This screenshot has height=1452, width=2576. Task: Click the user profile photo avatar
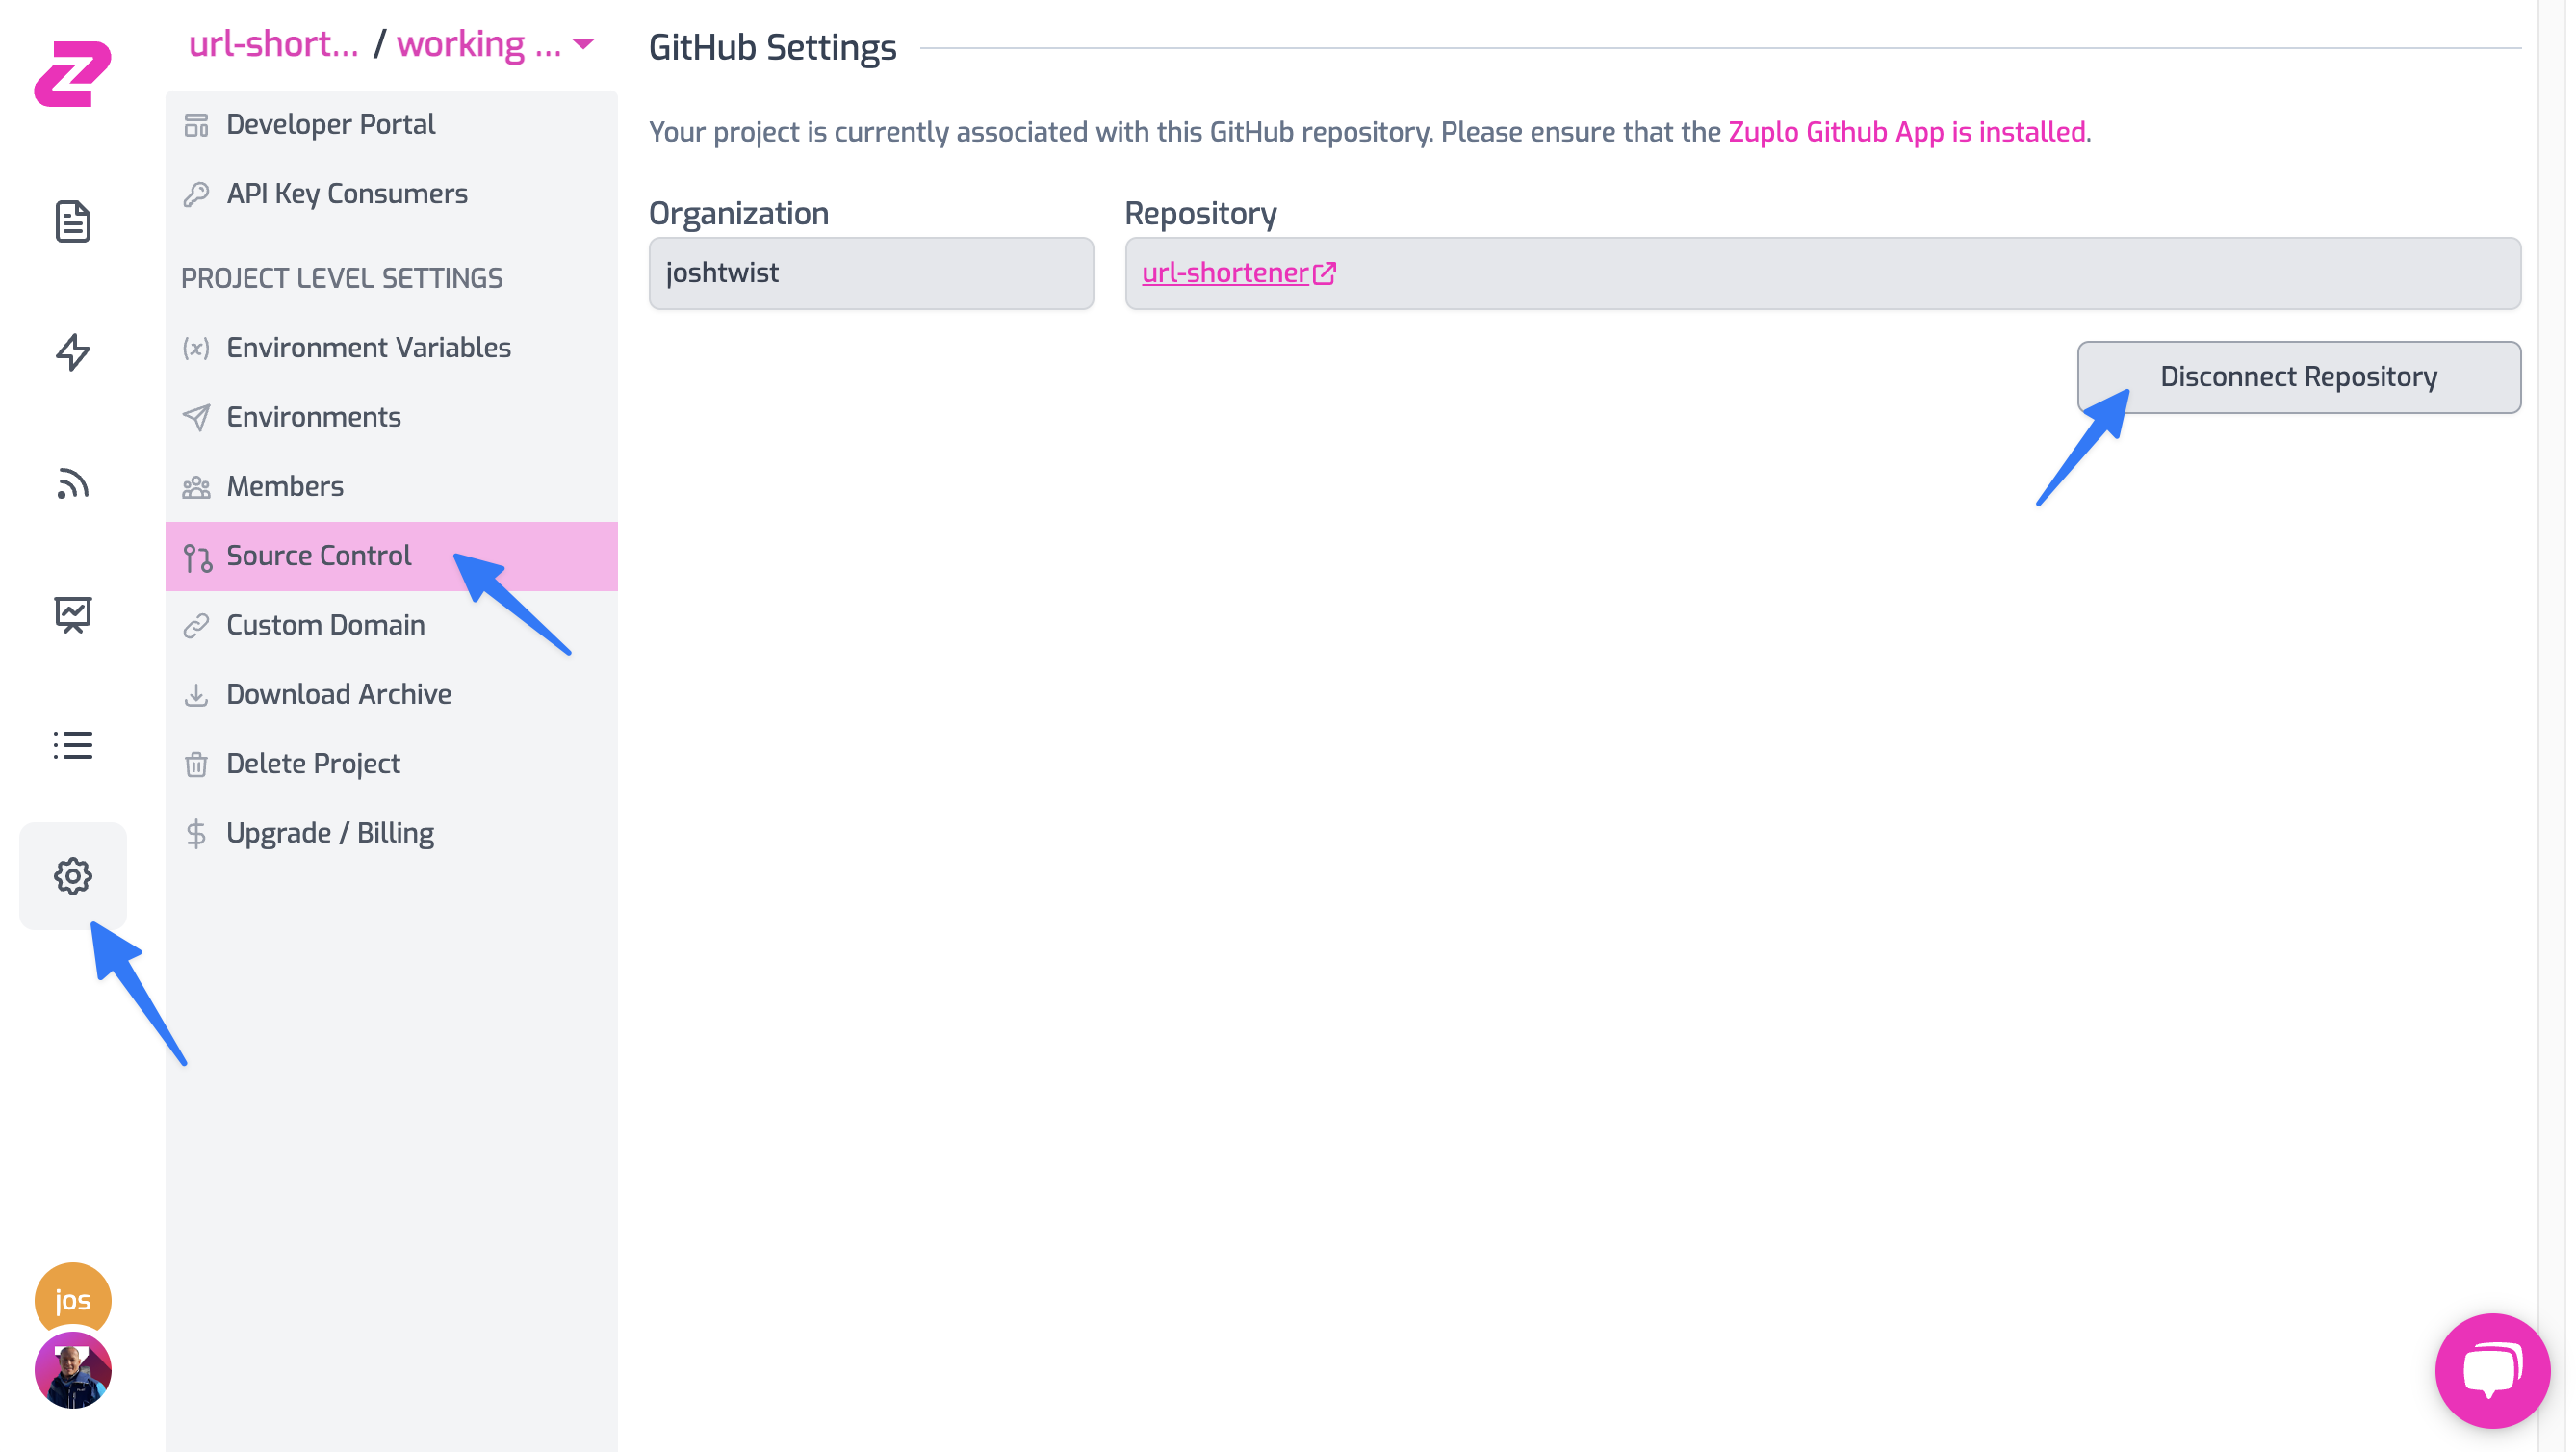pyautogui.click(x=72, y=1370)
